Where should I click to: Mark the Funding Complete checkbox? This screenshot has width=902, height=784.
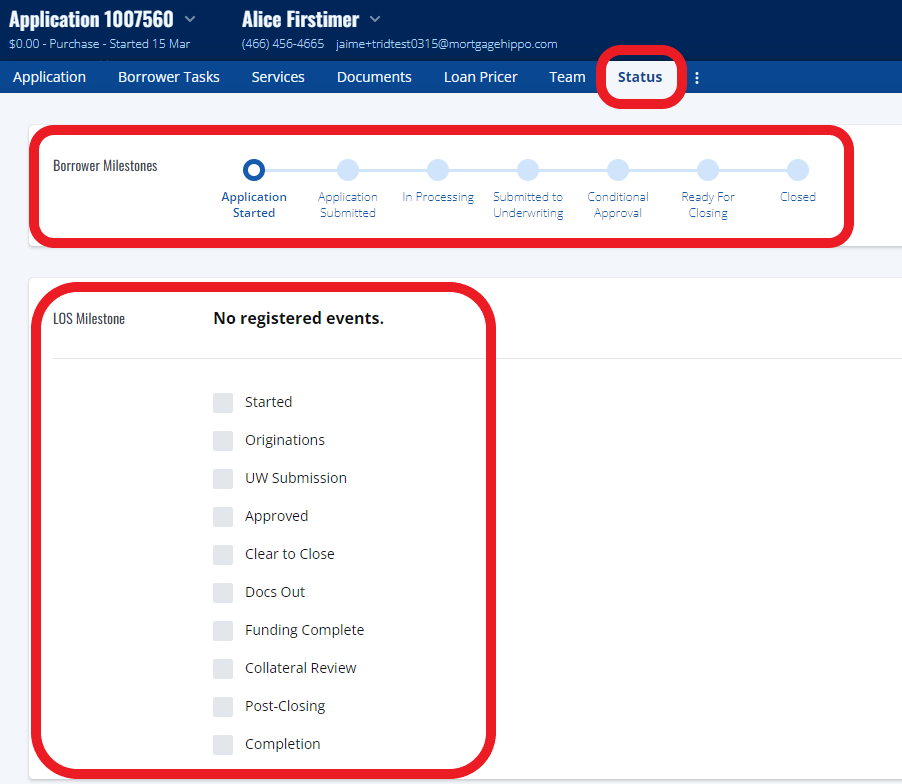pyautogui.click(x=223, y=630)
